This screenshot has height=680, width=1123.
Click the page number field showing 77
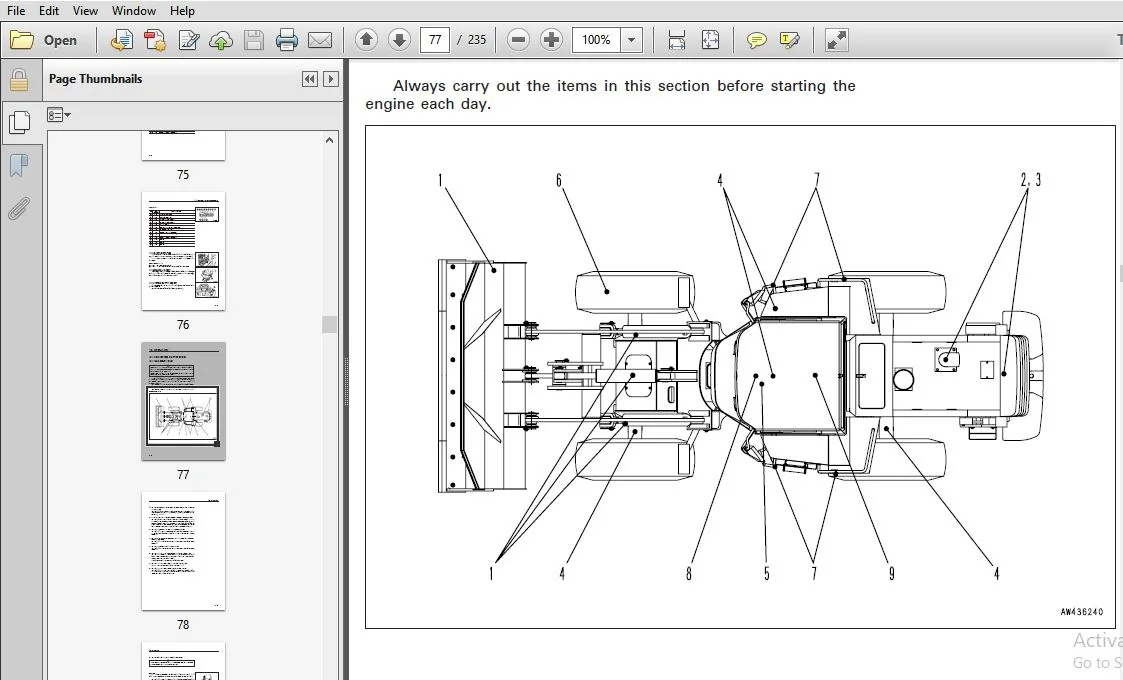435,39
